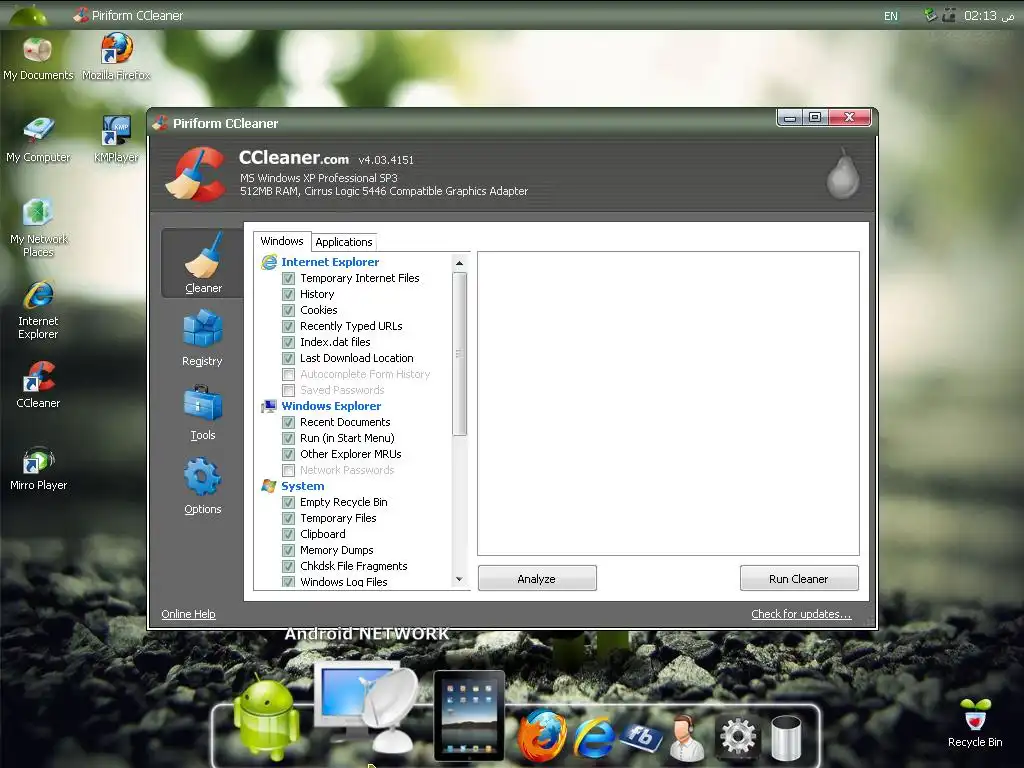Click the CCleaner logo in header

196,174
